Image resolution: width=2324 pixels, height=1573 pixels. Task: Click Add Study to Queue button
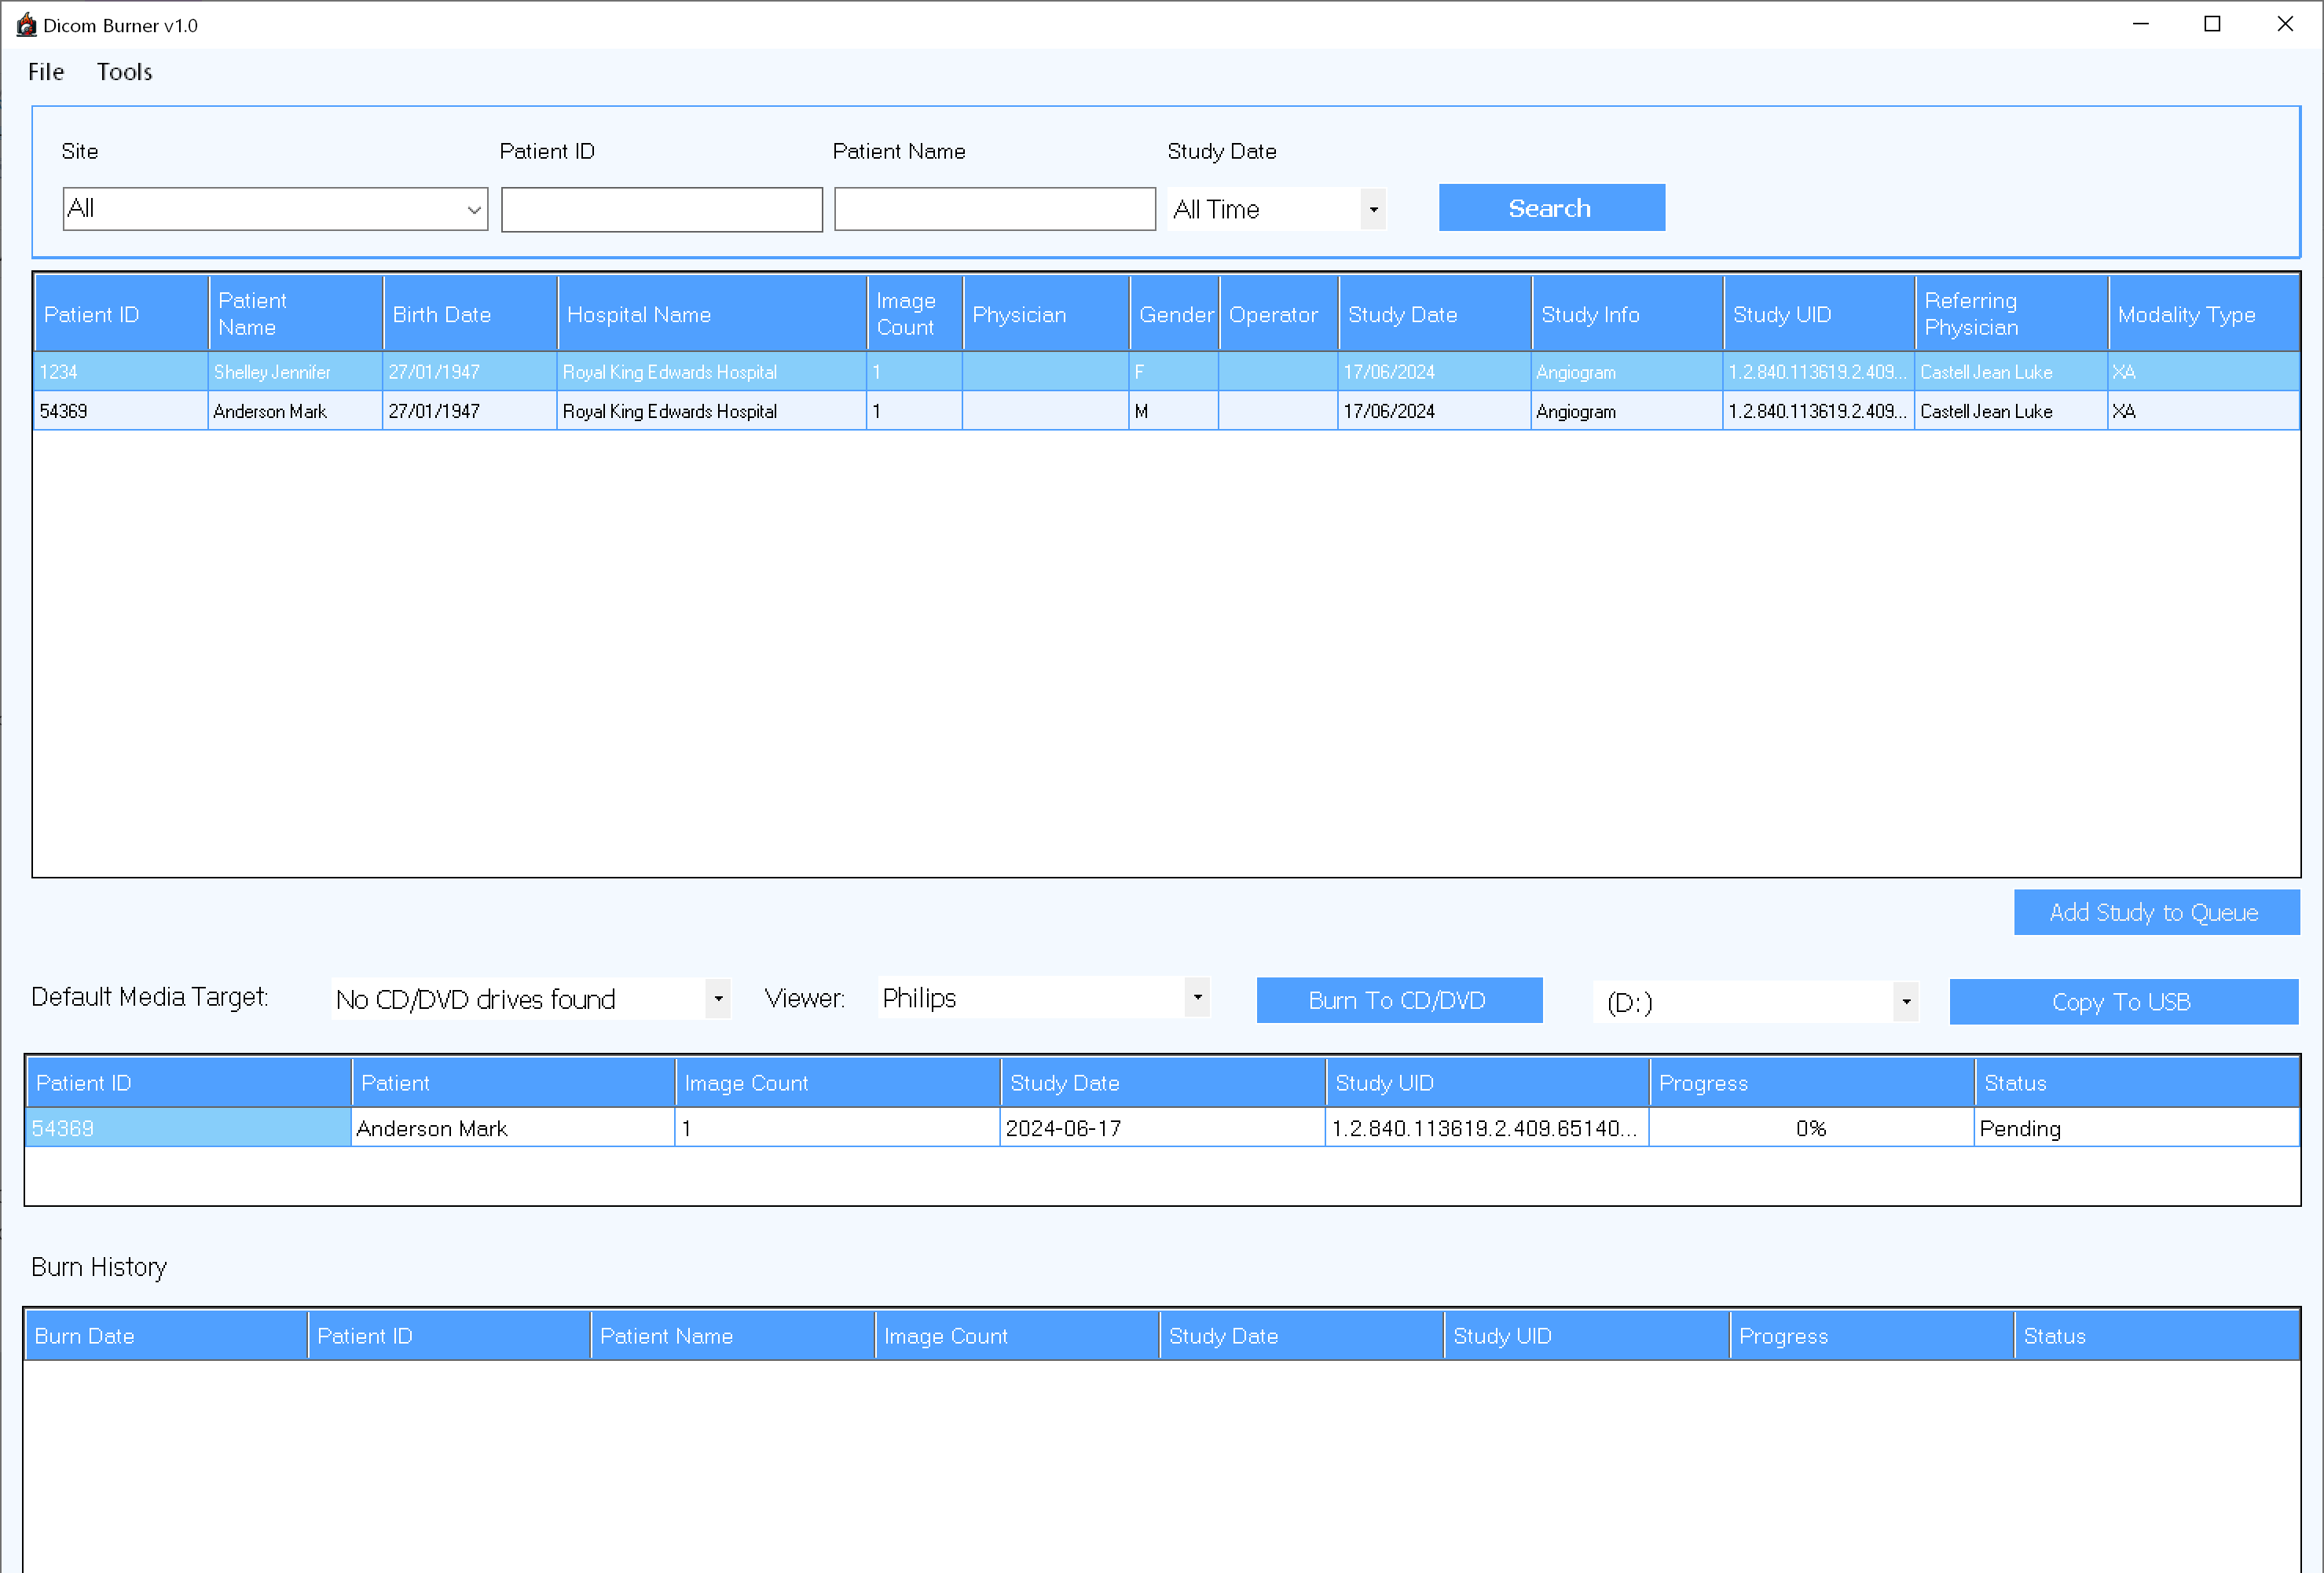pyautogui.click(x=2156, y=912)
